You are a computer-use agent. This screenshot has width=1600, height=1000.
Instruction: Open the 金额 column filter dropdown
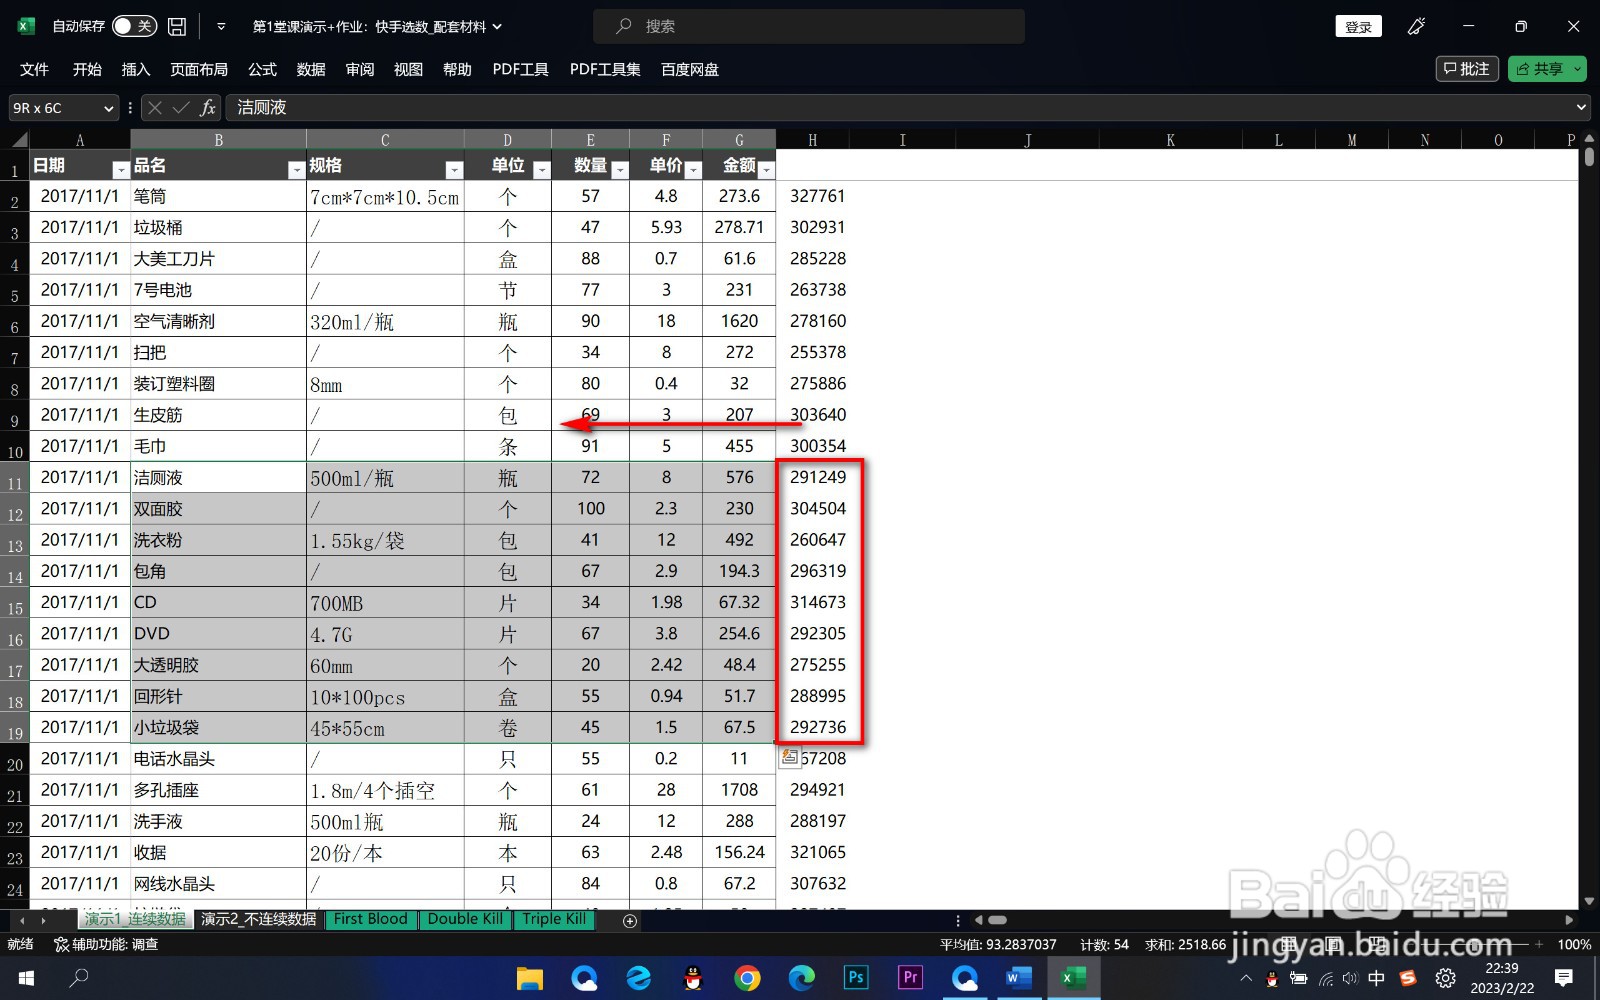point(766,170)
